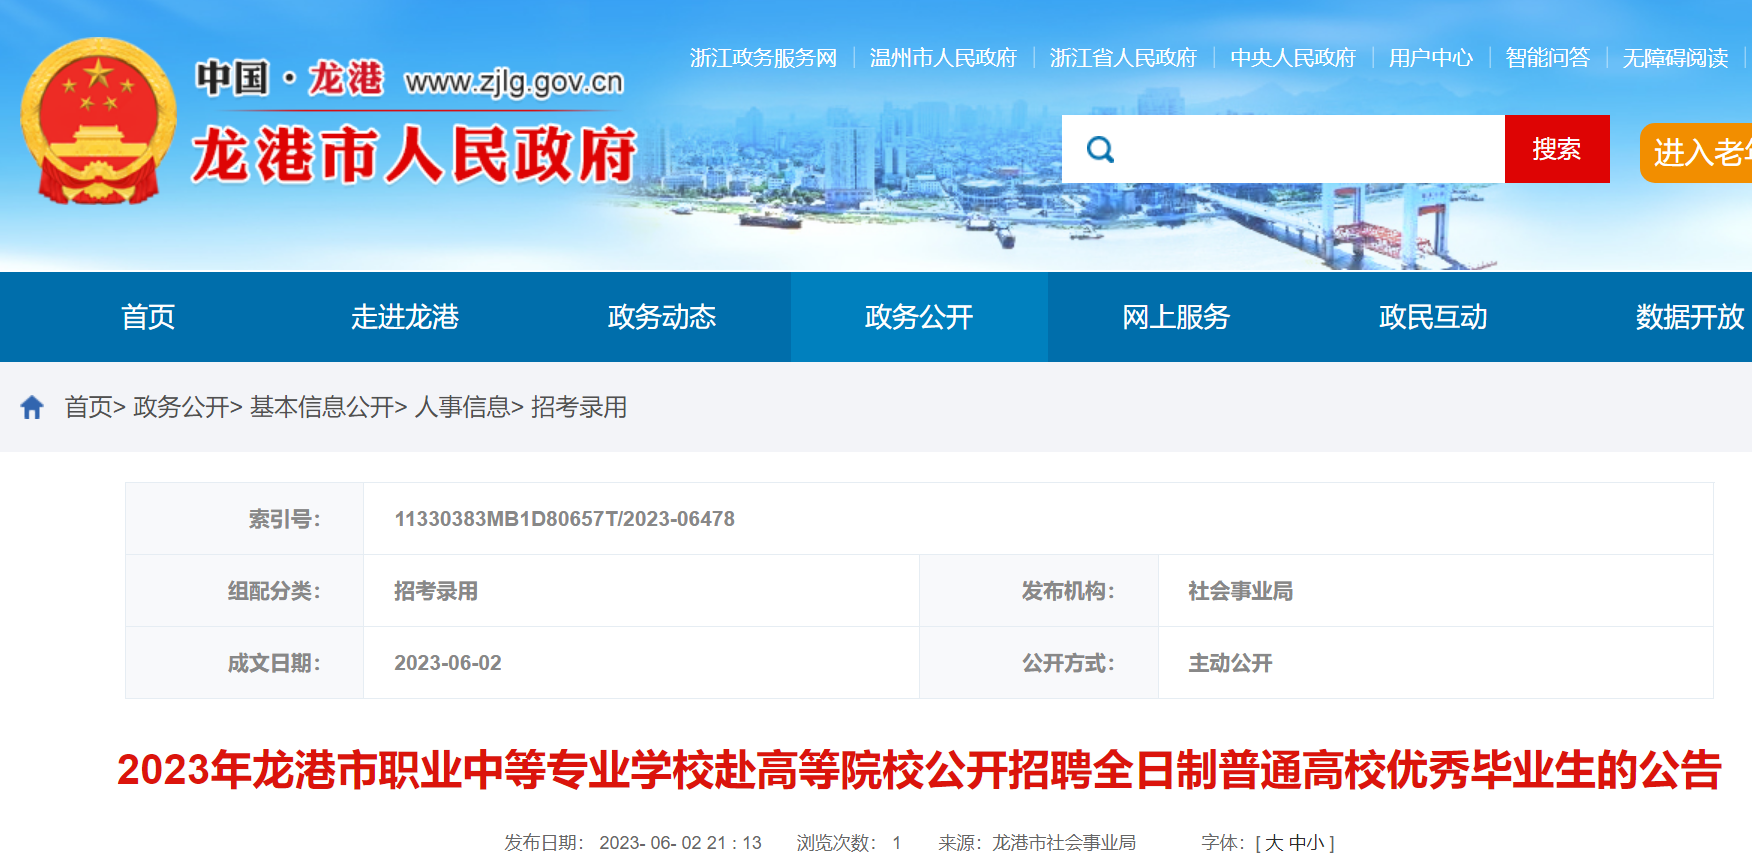Click the www.zjlg.gov.cn site address
Screen dimensions: 1752x859
(x=514, y=82)
